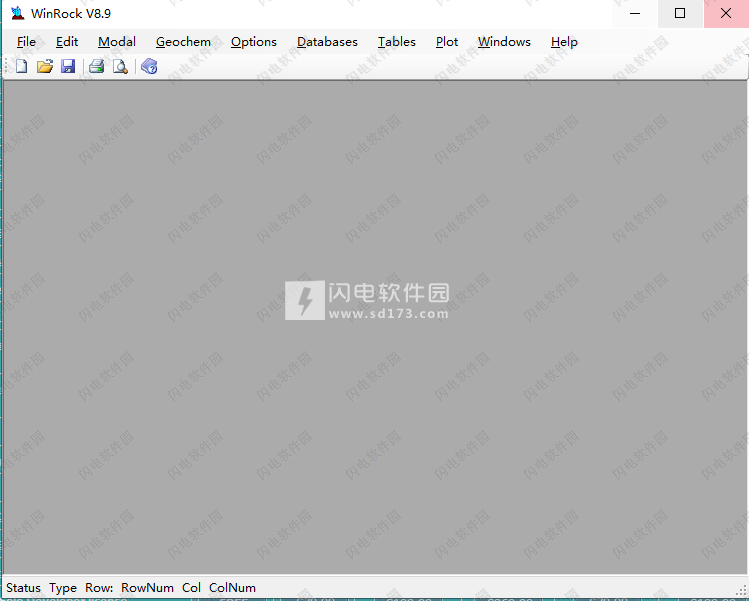
Task: Open the File menu
Action: pyautogui.click(x=26, y=42)
